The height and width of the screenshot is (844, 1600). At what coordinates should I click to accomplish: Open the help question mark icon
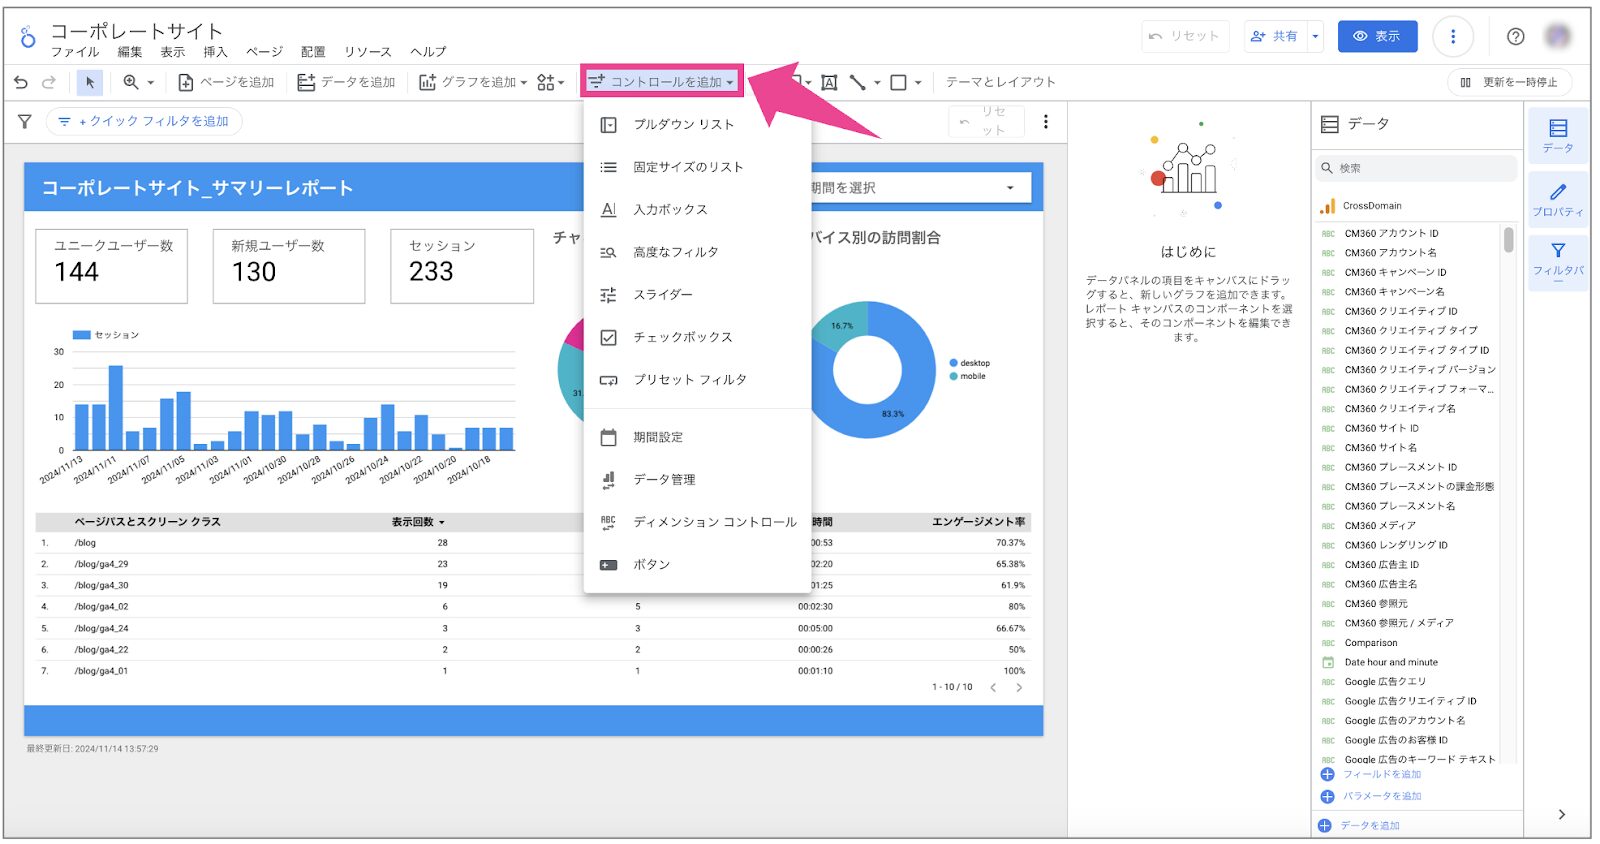(x=1516, y=36)
